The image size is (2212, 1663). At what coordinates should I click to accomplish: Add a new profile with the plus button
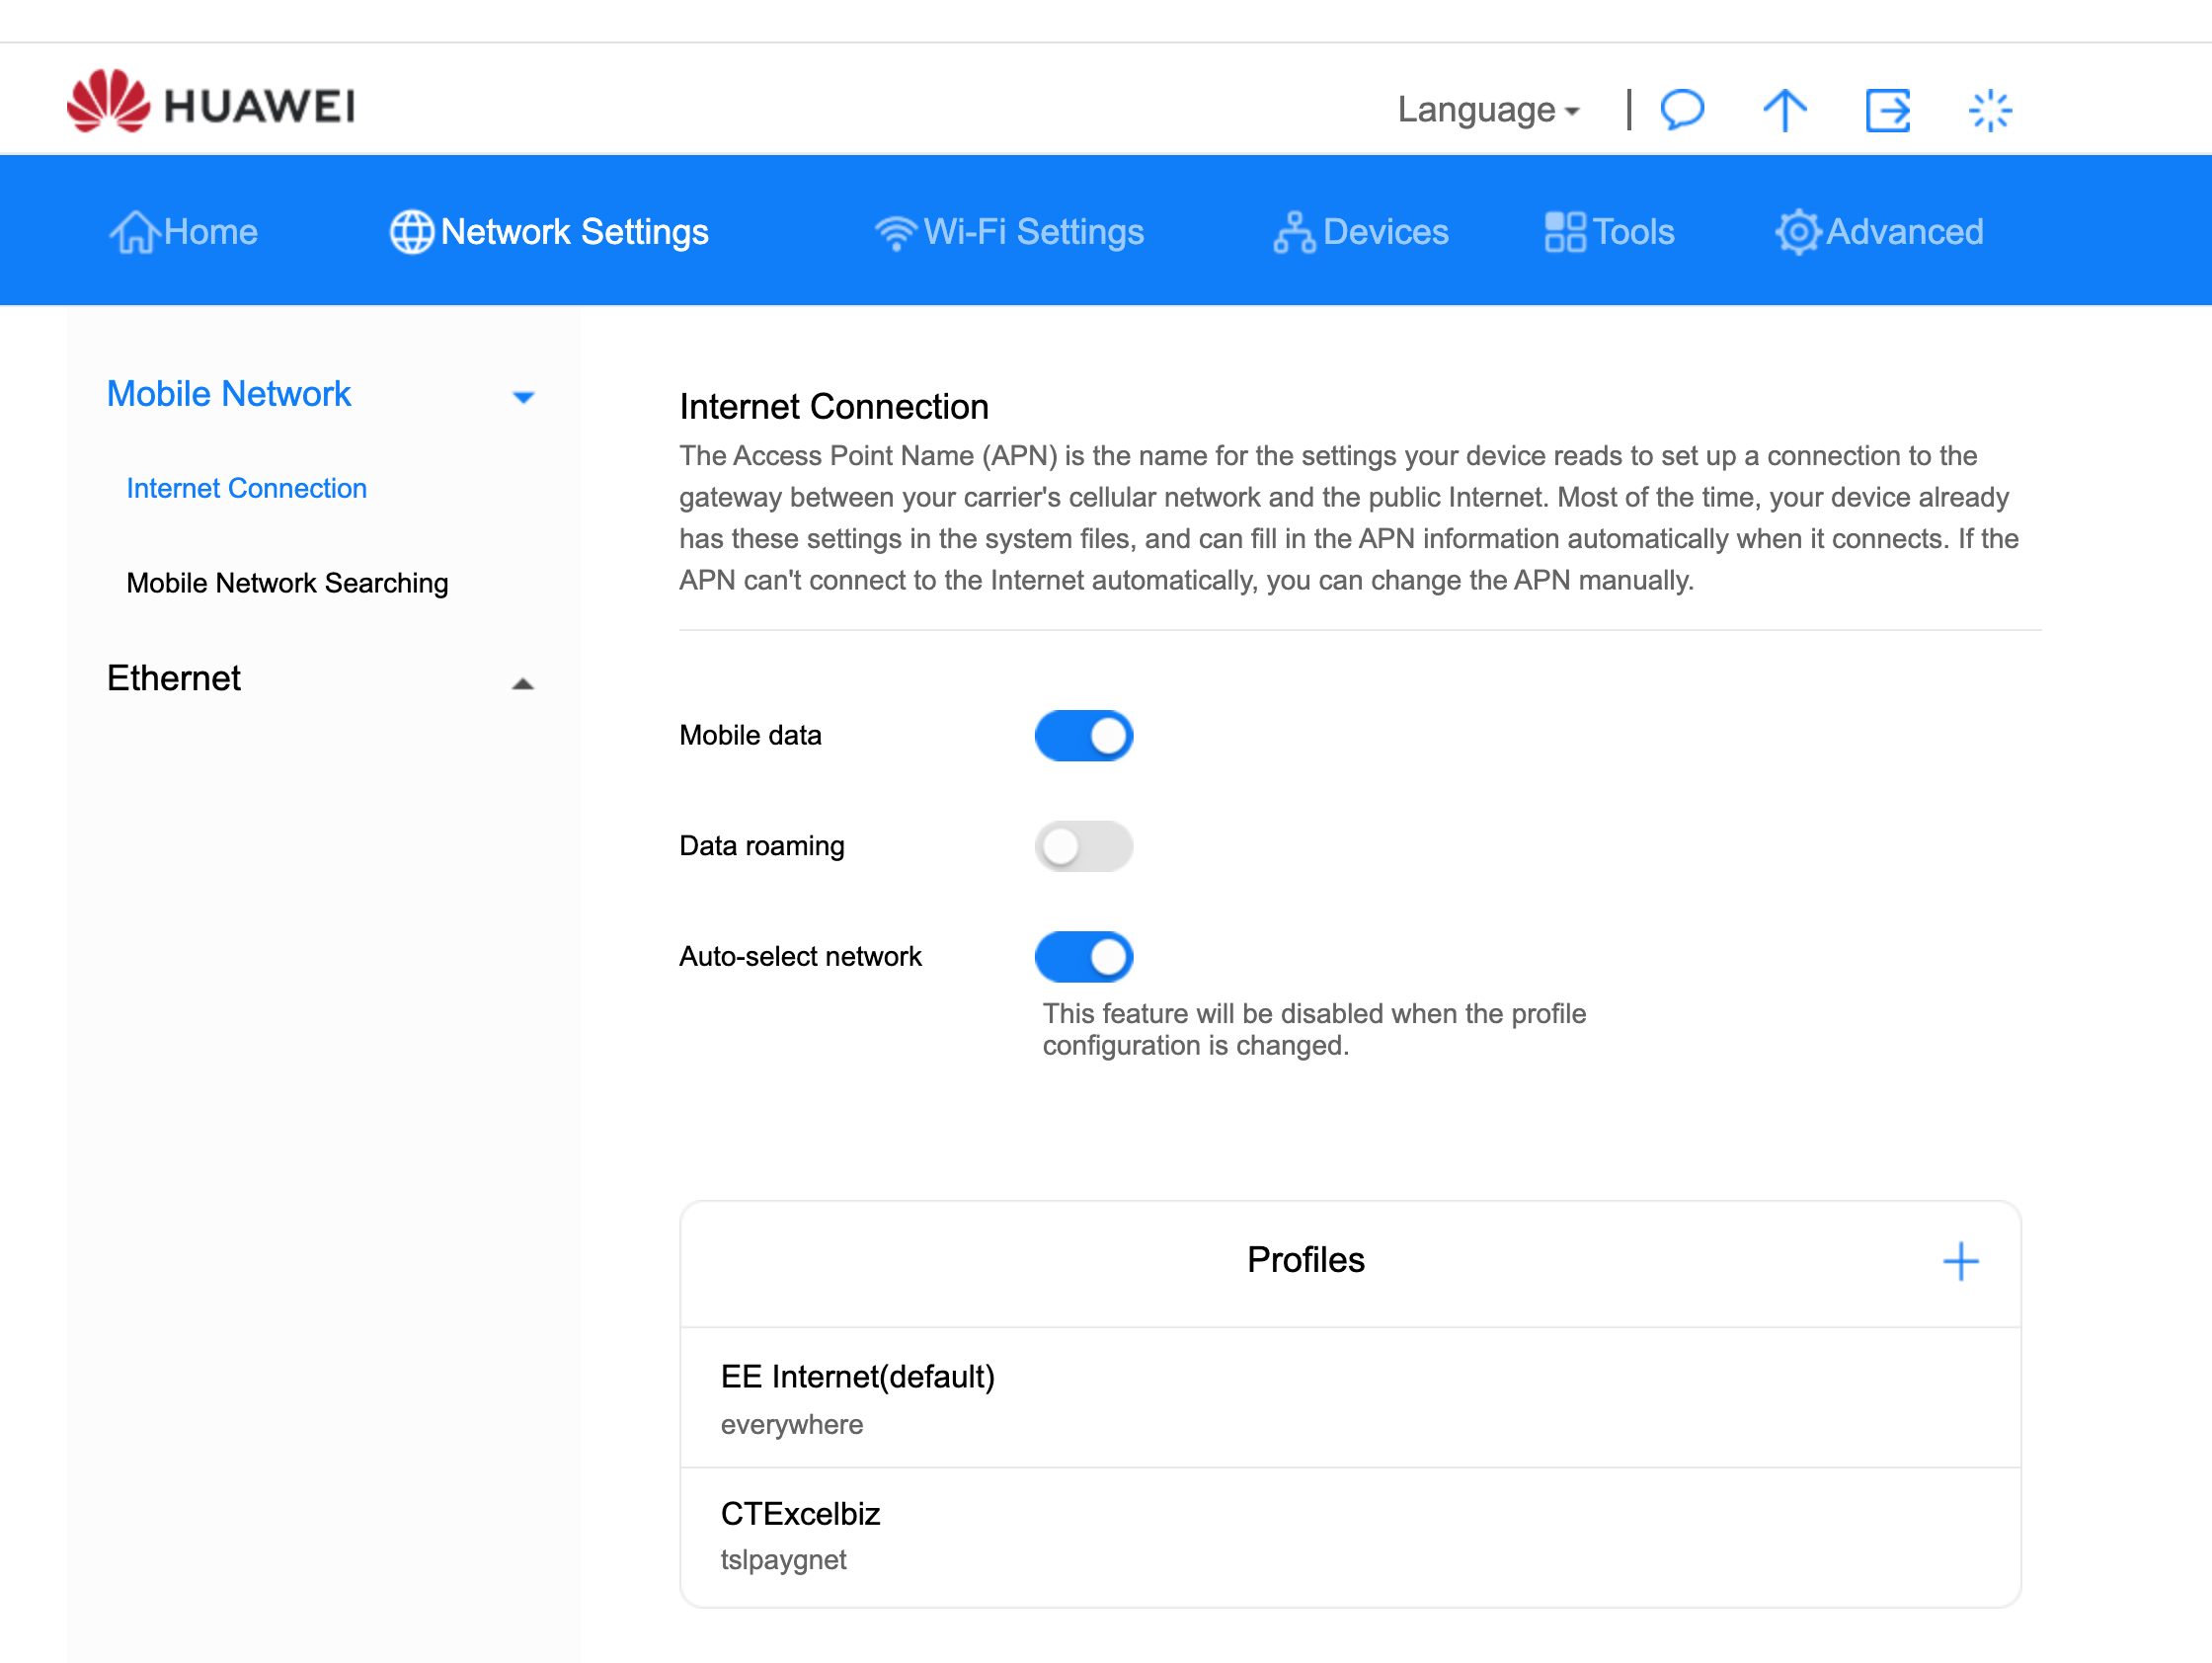pos(1961,1261)
